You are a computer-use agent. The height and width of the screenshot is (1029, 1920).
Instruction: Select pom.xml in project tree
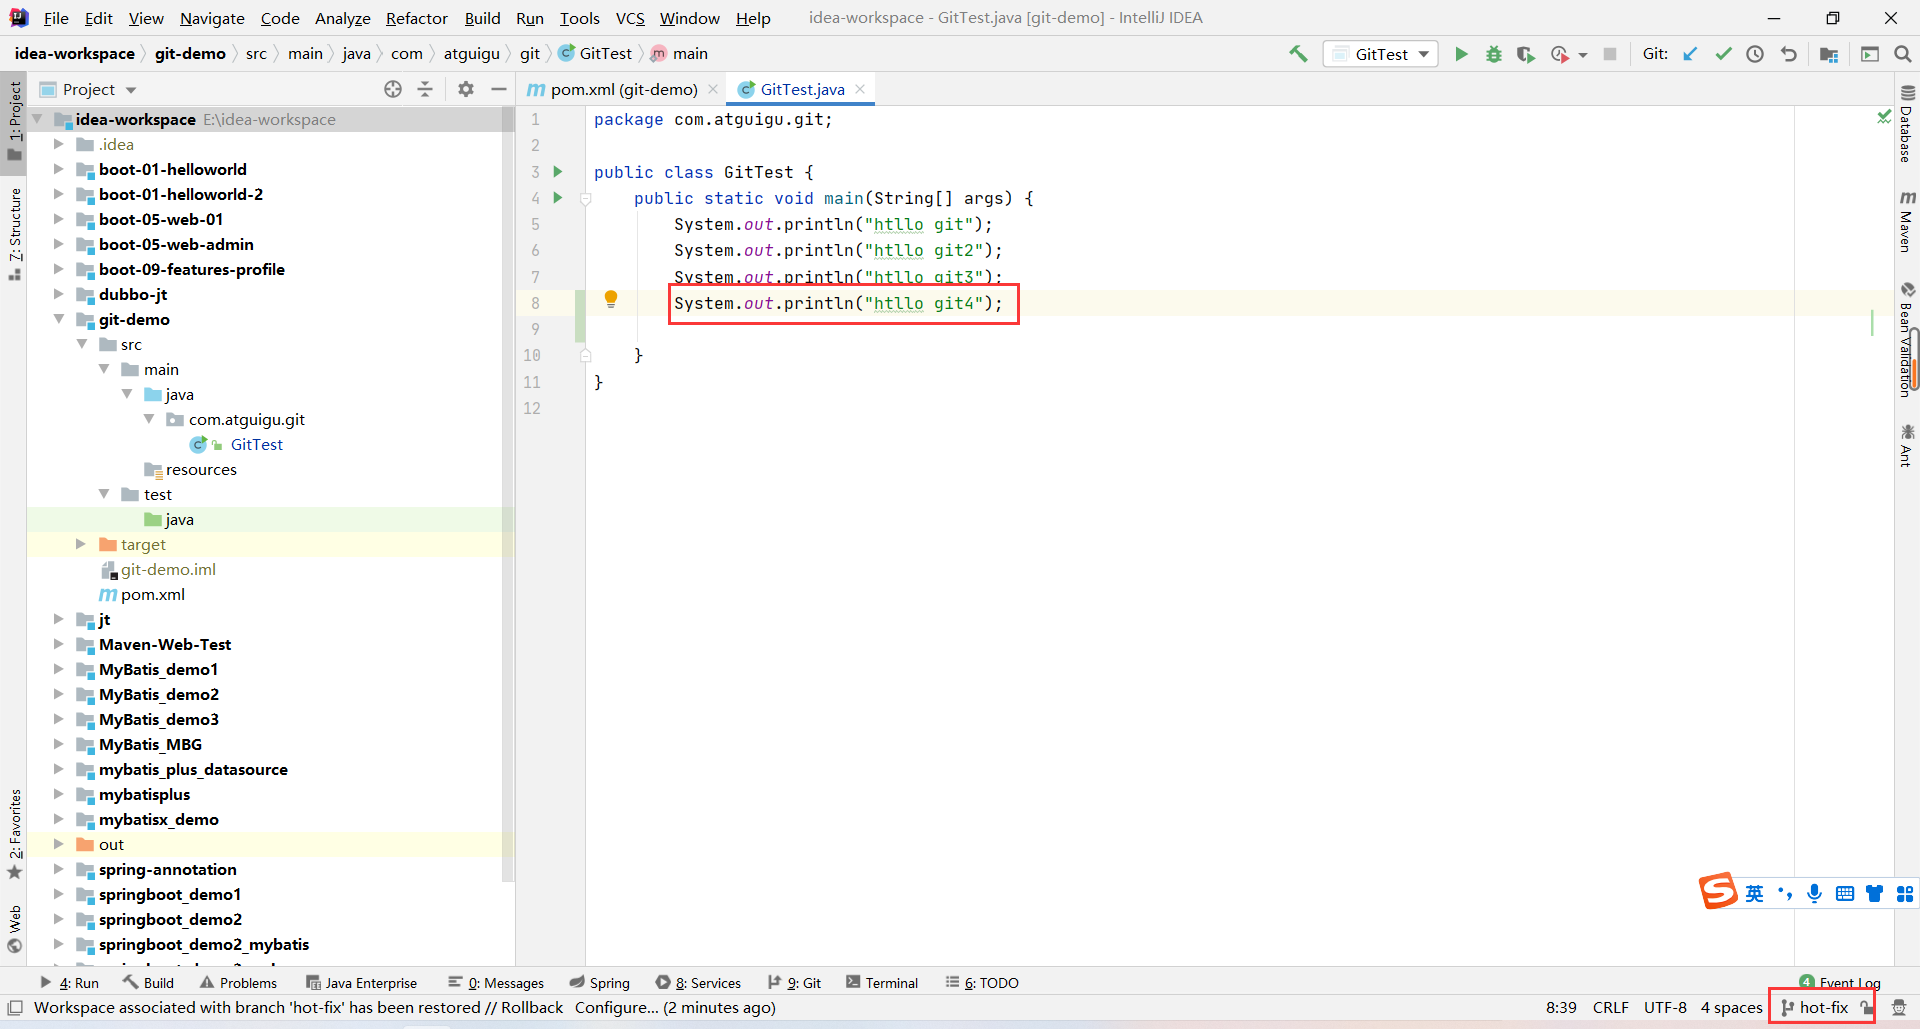pos(152,594)
